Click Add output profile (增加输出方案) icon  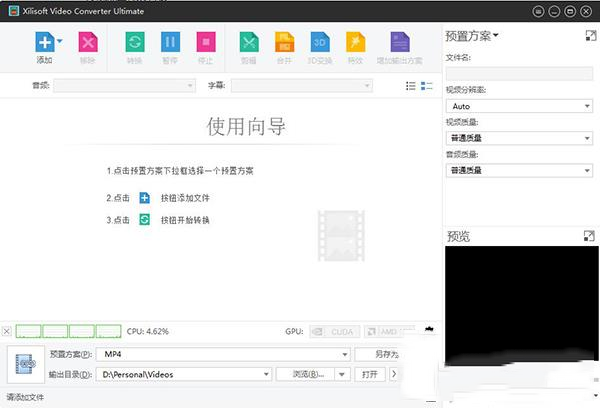[x=399, y=42]
